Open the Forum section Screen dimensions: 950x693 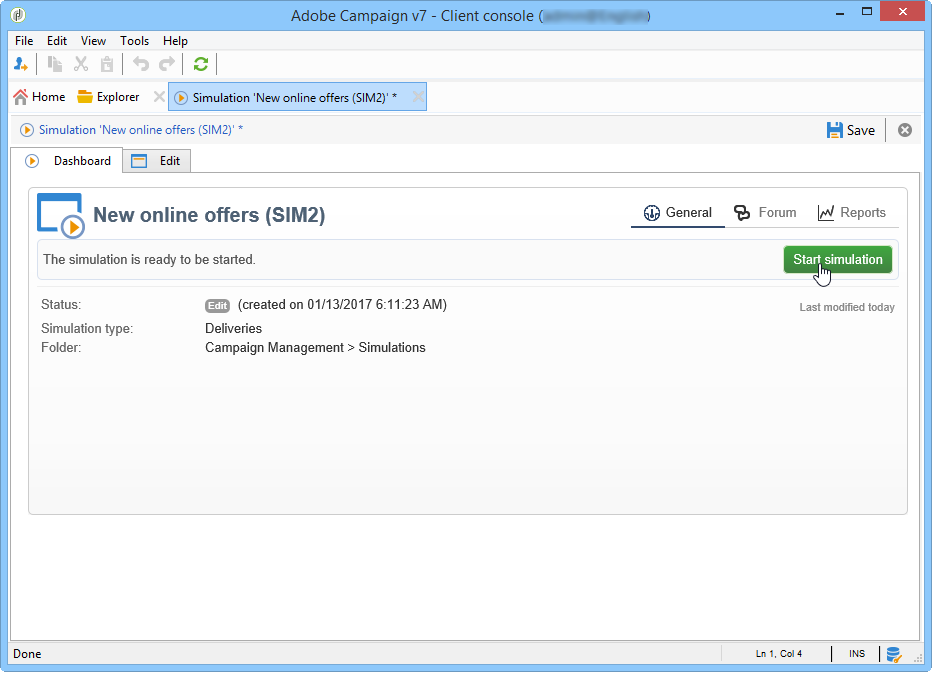(x=765, y=213)
